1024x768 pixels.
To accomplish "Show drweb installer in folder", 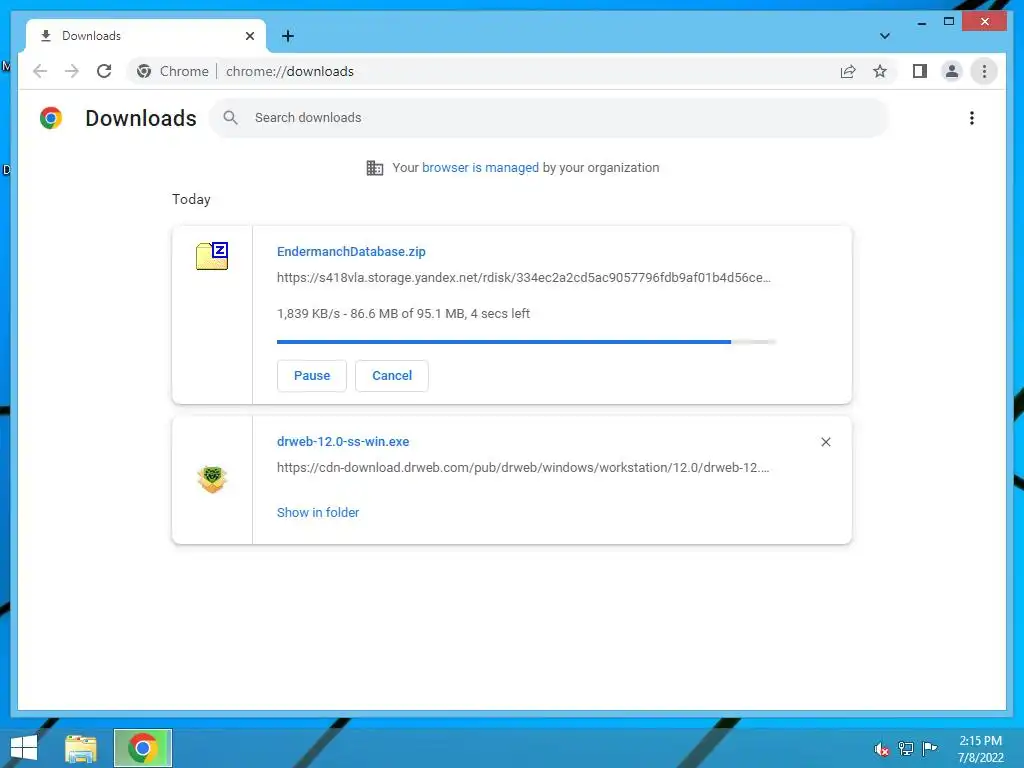I will click(318, 513).
